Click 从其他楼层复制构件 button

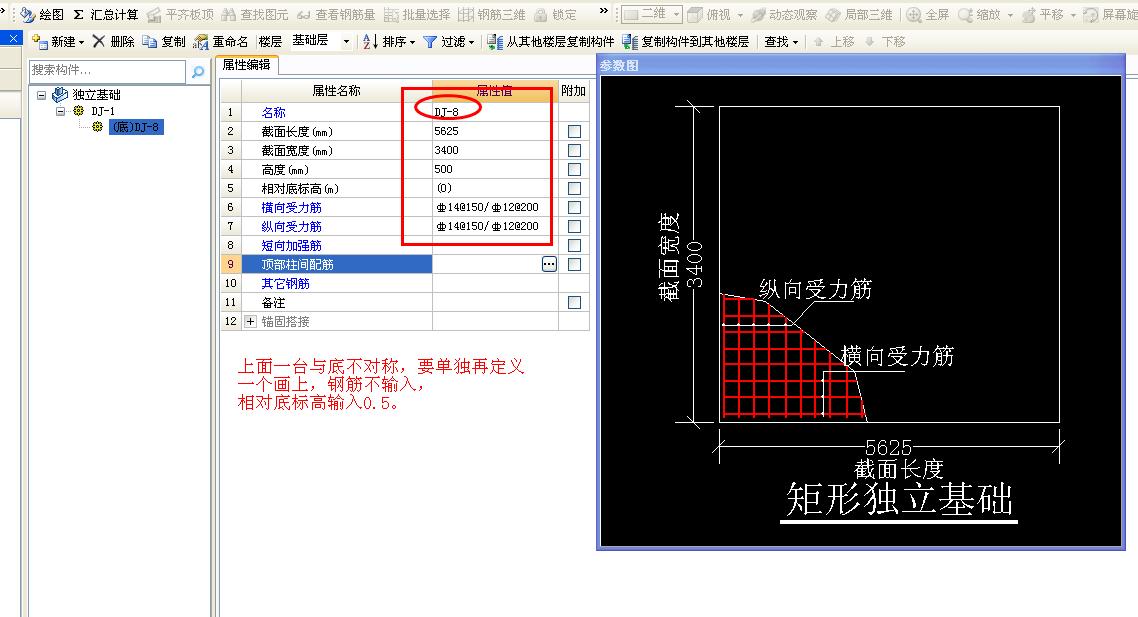coord(551,42)
